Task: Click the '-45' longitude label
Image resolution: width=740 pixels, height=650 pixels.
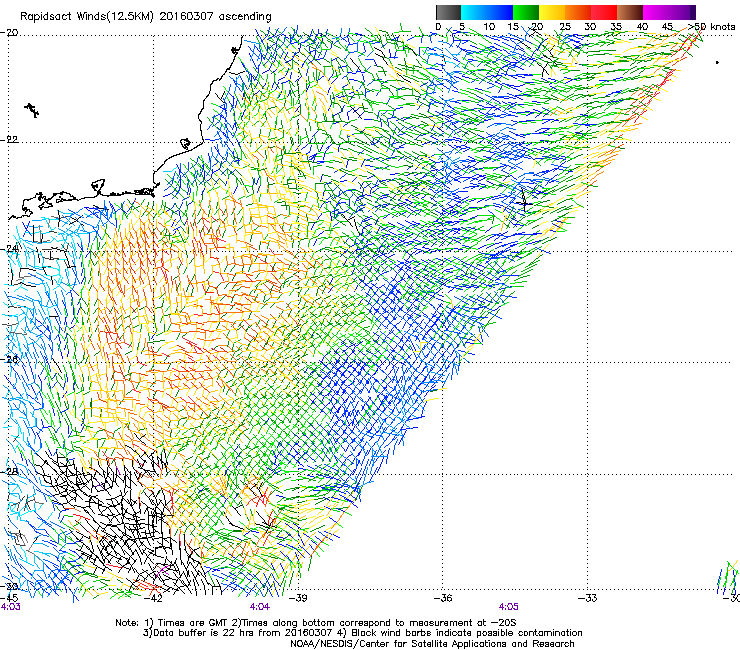Action: point(9,598)
